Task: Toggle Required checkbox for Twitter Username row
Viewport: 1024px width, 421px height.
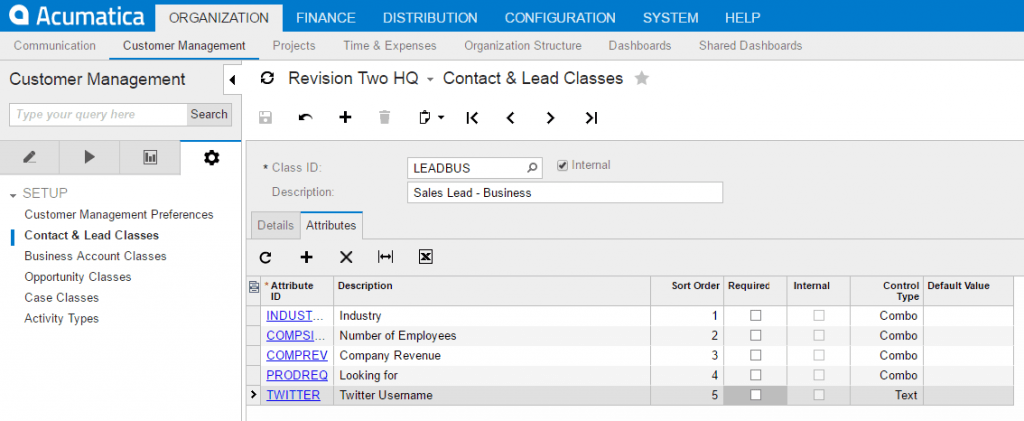Action: pos(756,395)
